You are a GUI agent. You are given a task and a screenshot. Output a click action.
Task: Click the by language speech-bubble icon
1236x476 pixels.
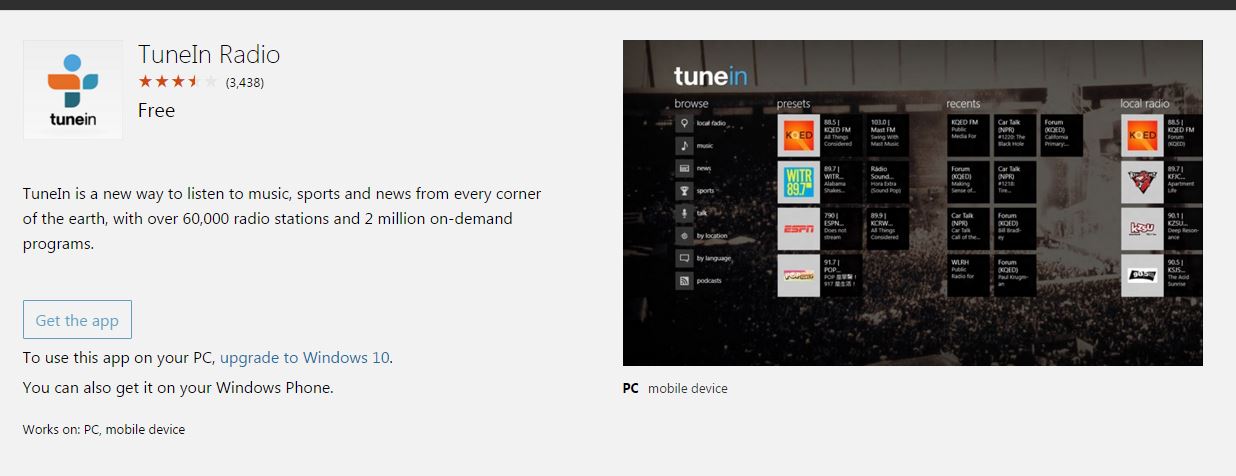[684, 258]
